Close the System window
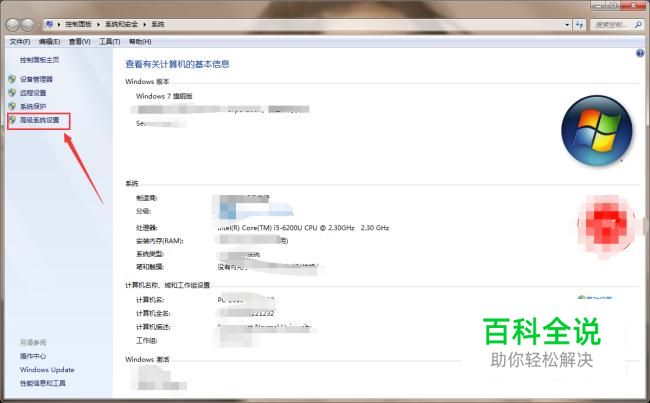 point(633,6)
